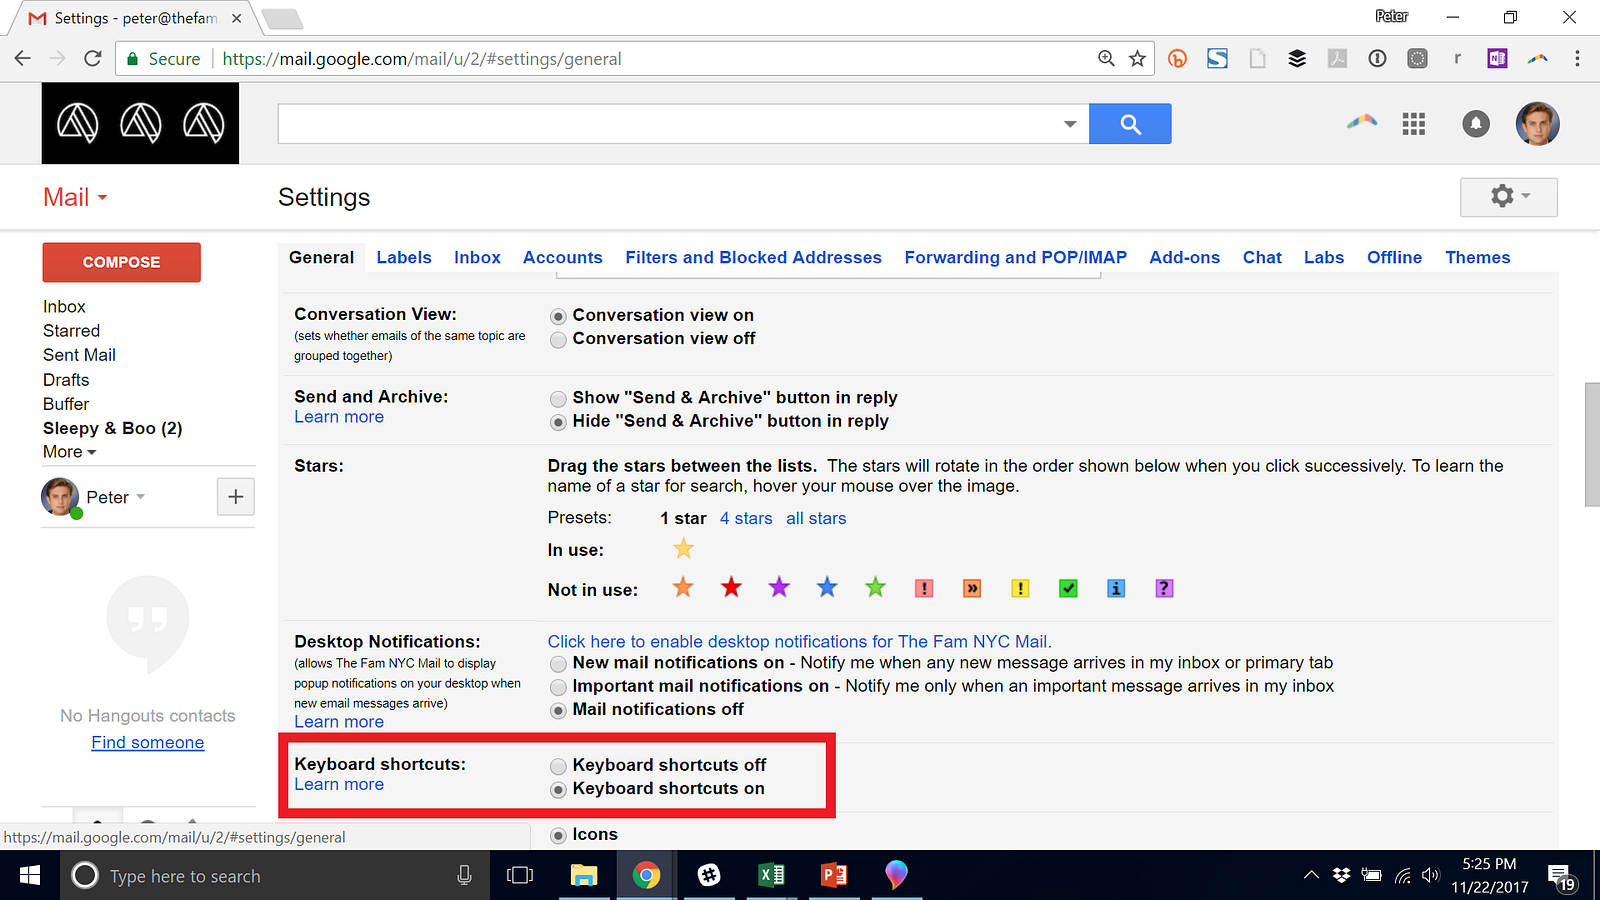The height and width of the screenshot is (900, 1600).
Task: Click the orange double-arrow icon
Action: click(x=972, y=588)
